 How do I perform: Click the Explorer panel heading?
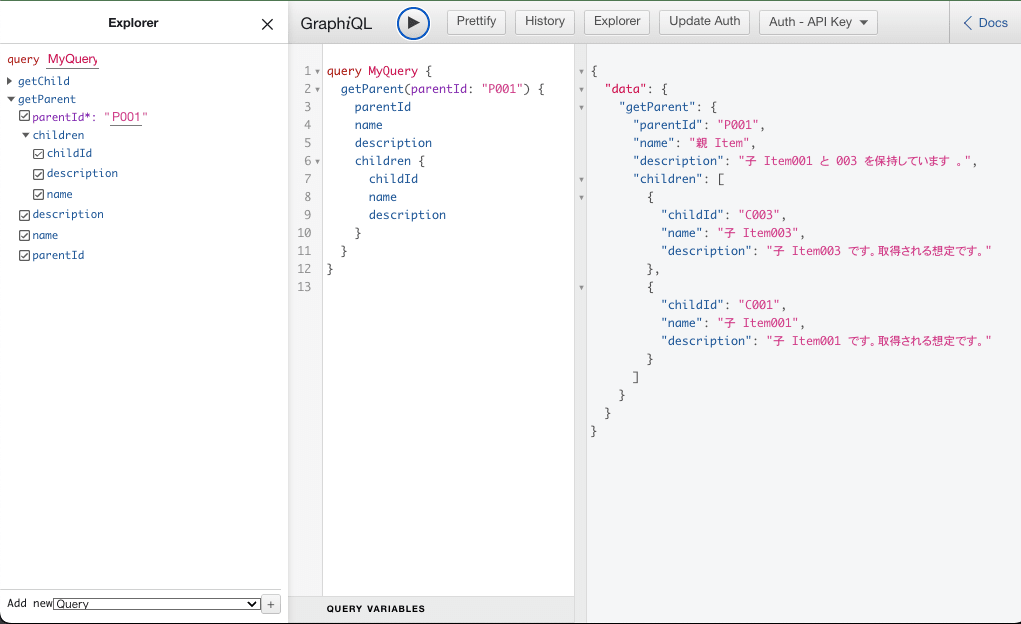(x=133, y=23)
